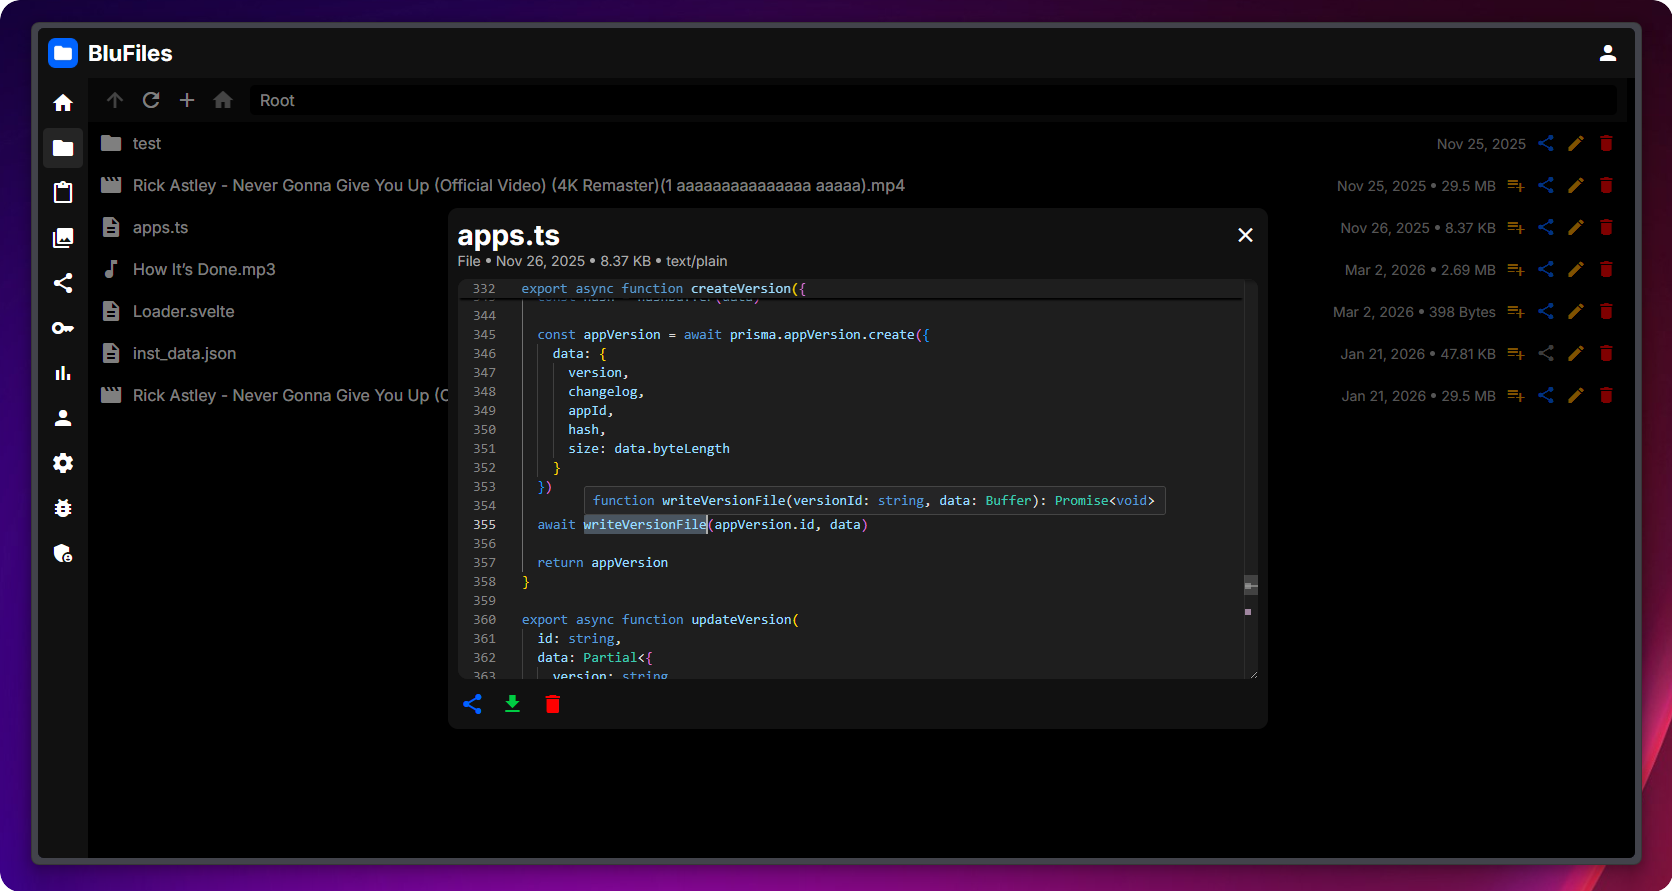Click the refresh button in toolbar
The height and width of the screenshot is (891, 1672).
pyautogui.click(x=151, y=100)
